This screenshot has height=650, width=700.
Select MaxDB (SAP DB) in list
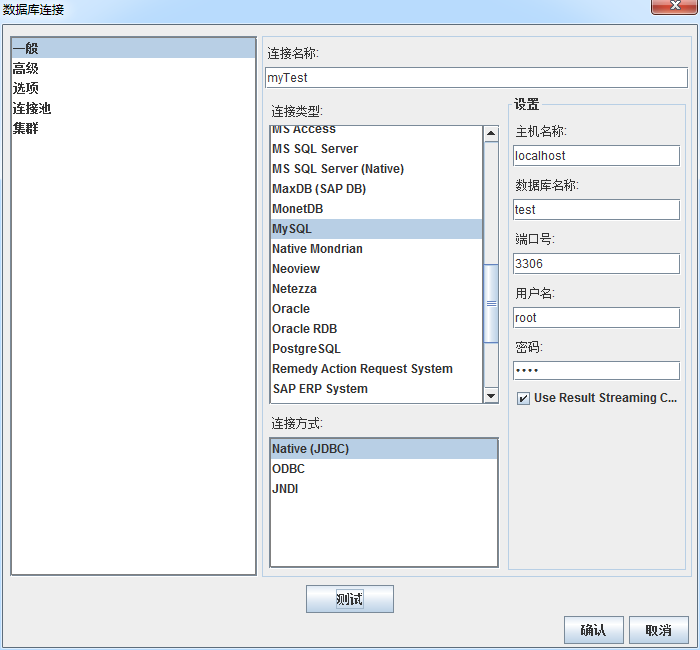pyautogui.click(x=376, y=189)
